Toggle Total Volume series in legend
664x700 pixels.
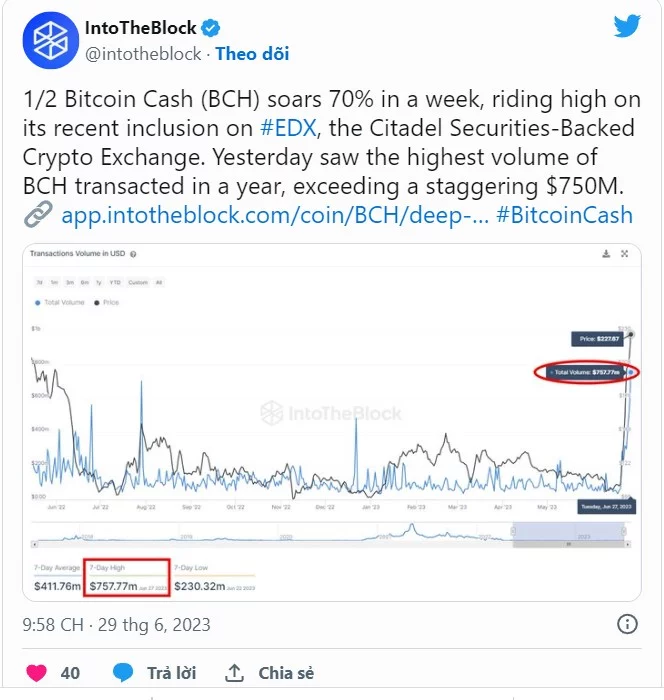(x=60, y=302)
